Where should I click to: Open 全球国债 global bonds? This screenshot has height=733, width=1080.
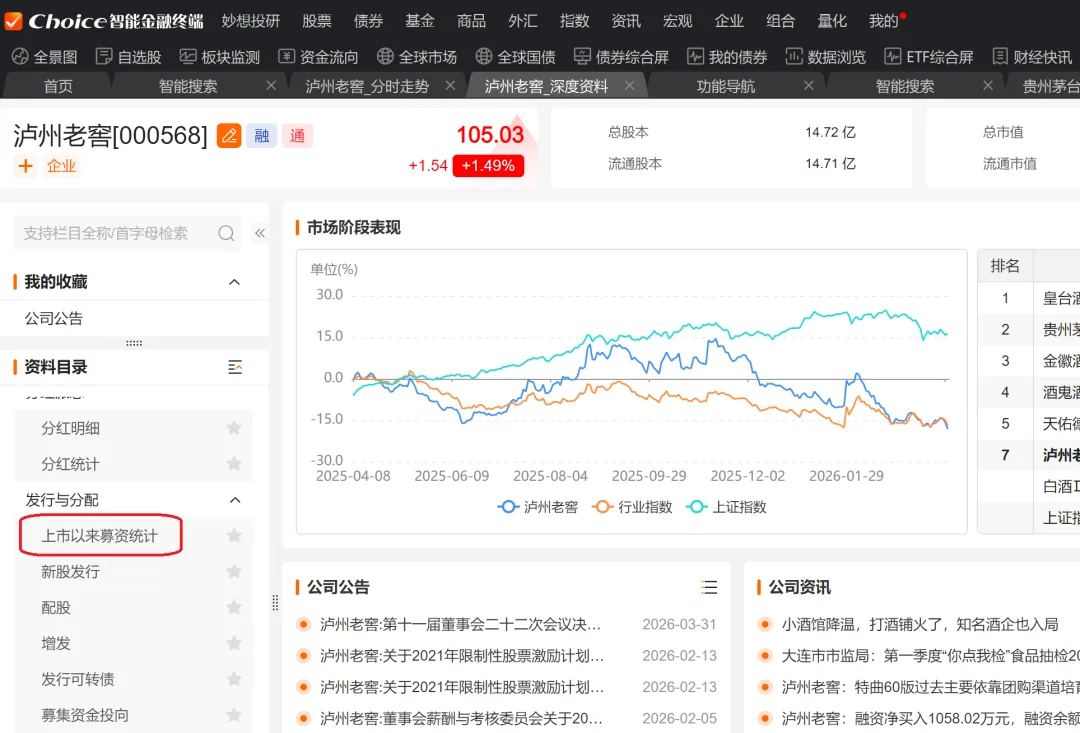tap(515, 57)
